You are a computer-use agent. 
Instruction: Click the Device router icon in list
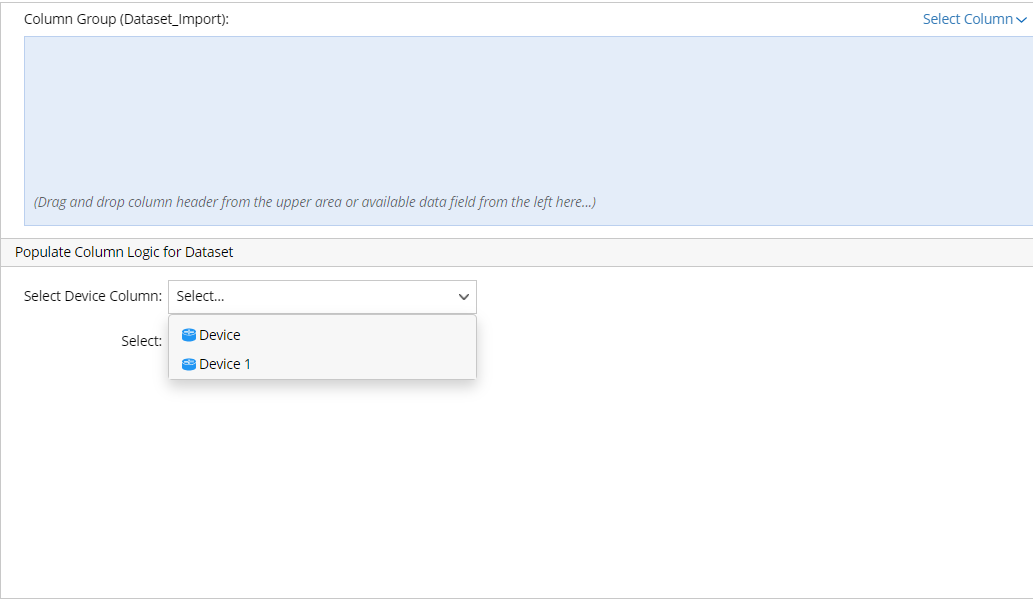pos(189,335)
